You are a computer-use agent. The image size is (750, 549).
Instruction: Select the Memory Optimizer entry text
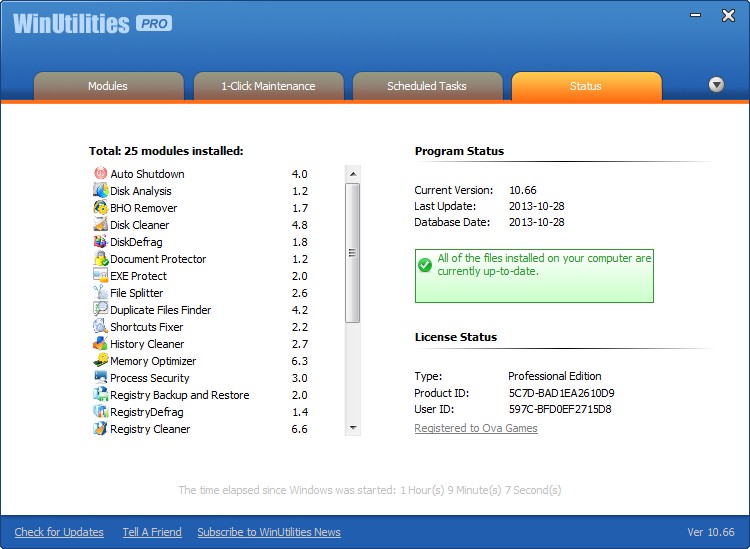click(x=153, y=361)
